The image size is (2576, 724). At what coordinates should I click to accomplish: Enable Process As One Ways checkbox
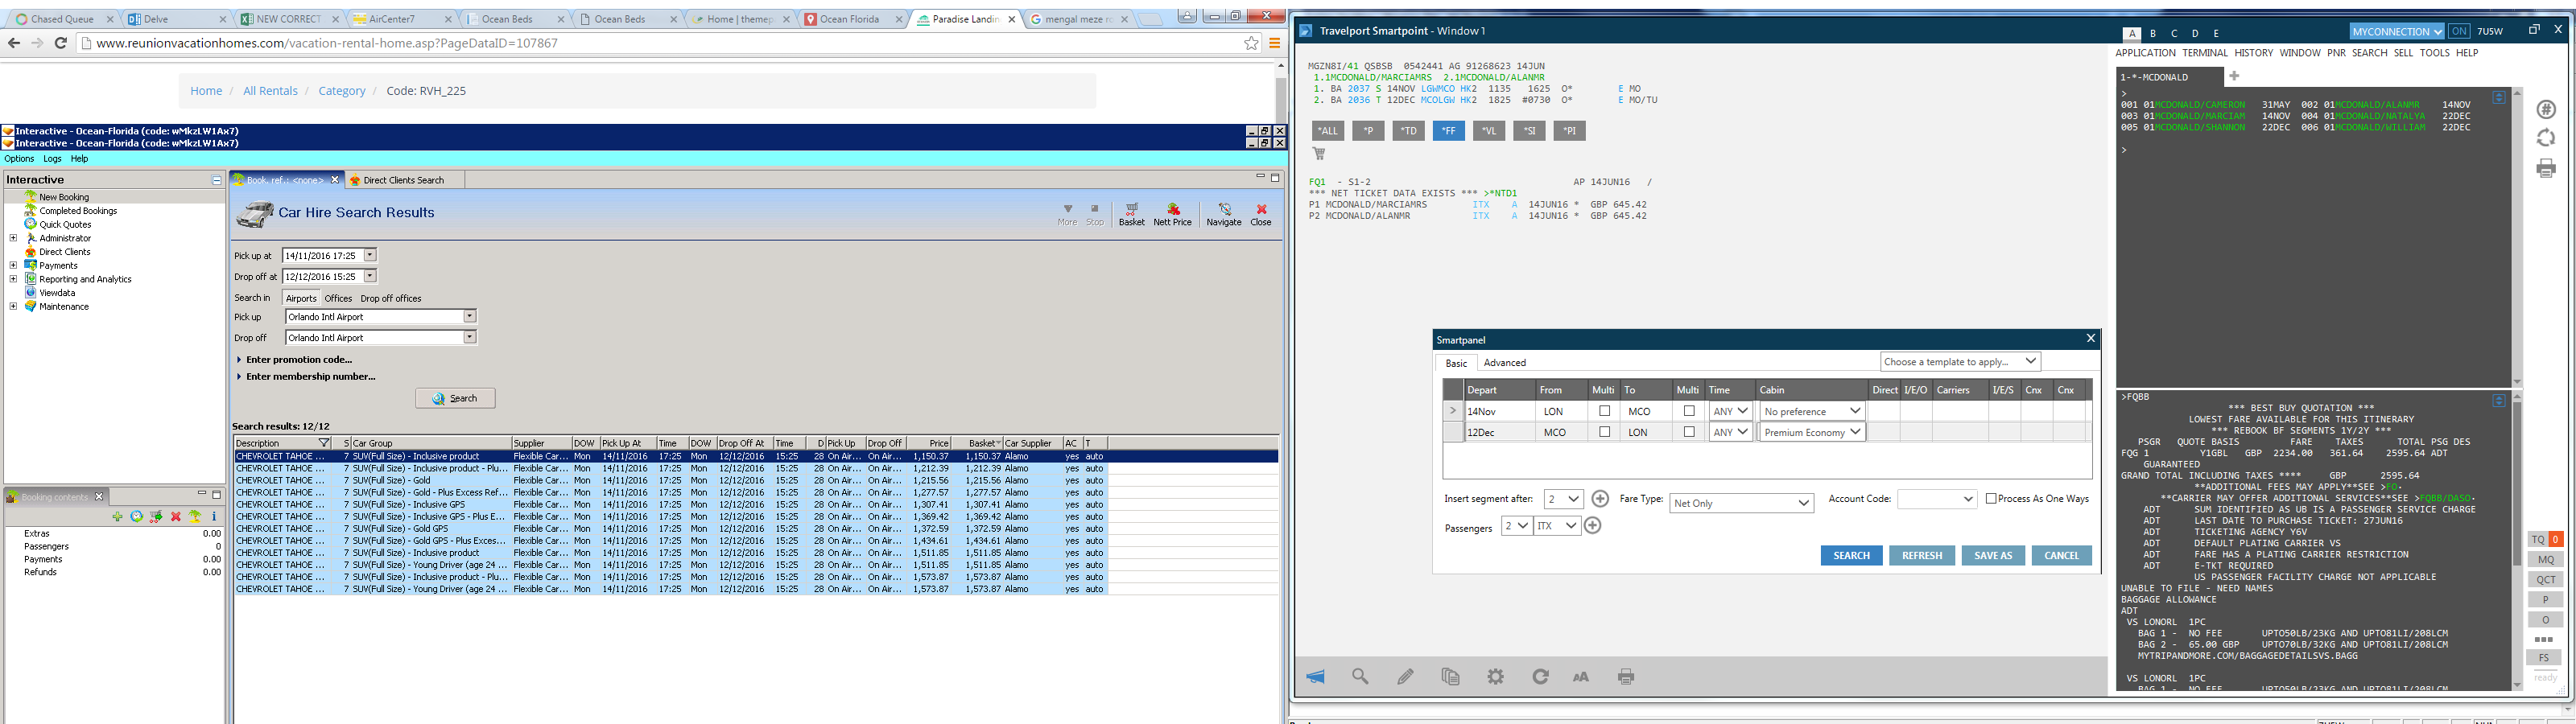pos(1991,499)
